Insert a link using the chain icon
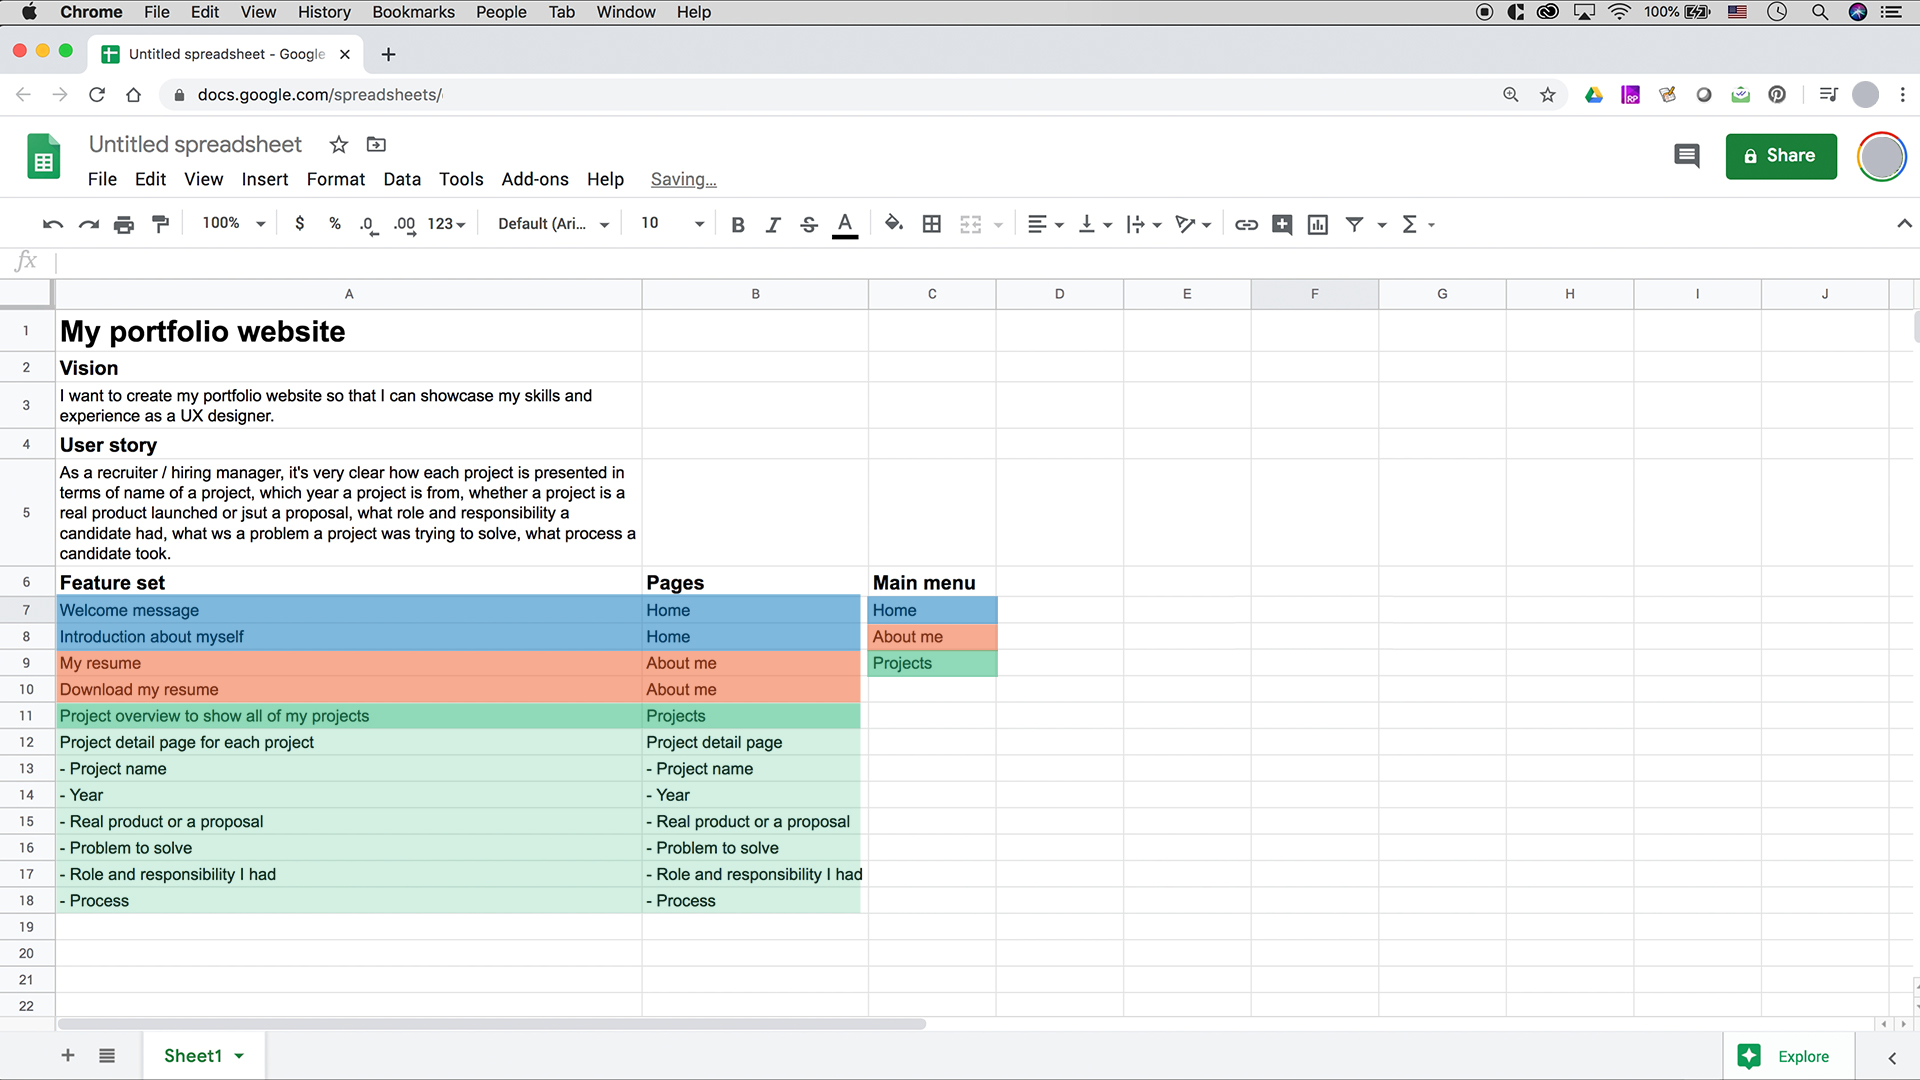Image resolution: width=1920 pixels, height=1080 pixels. point(1246,224)
